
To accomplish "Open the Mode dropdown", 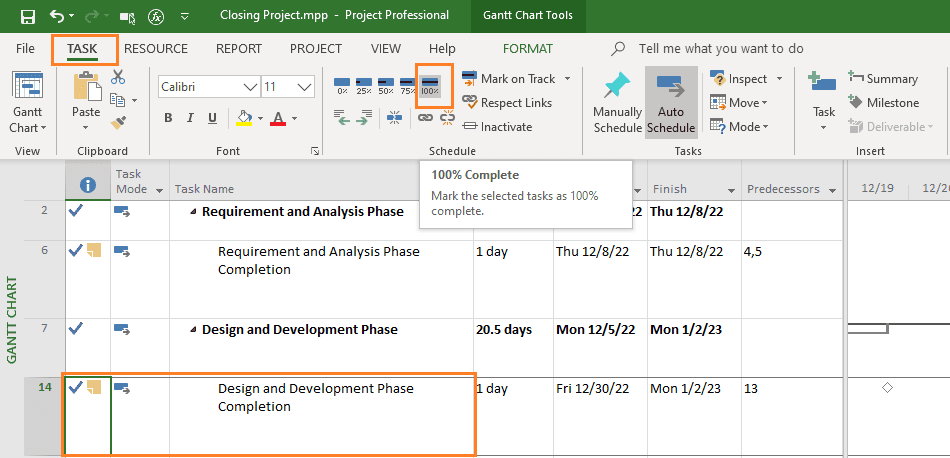I will point(739,127).
